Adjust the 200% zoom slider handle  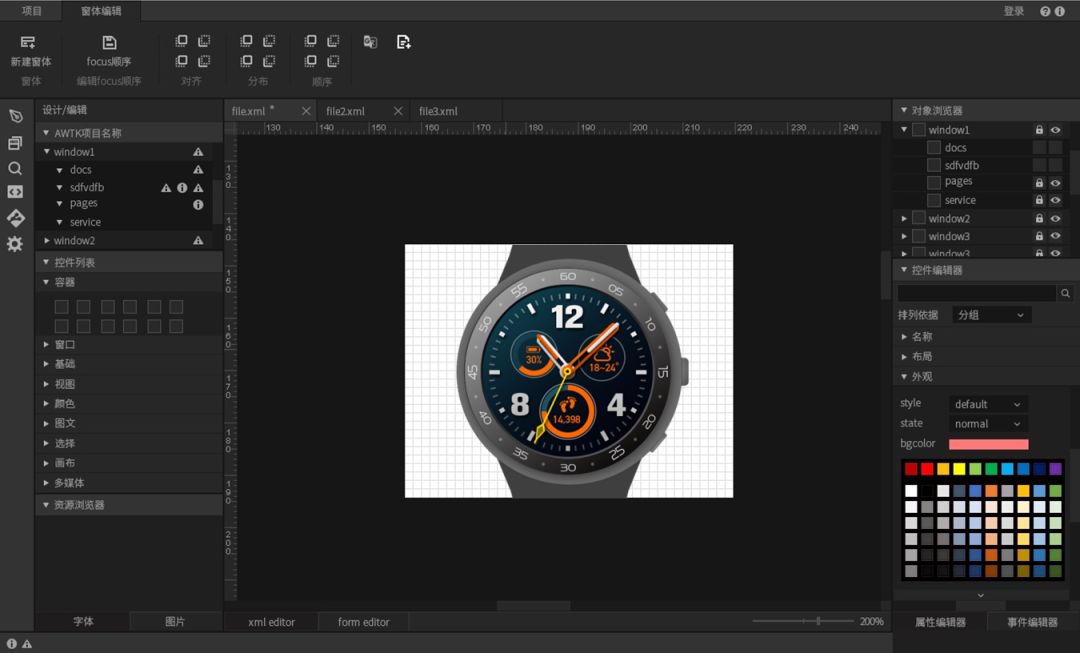(818, 621)
